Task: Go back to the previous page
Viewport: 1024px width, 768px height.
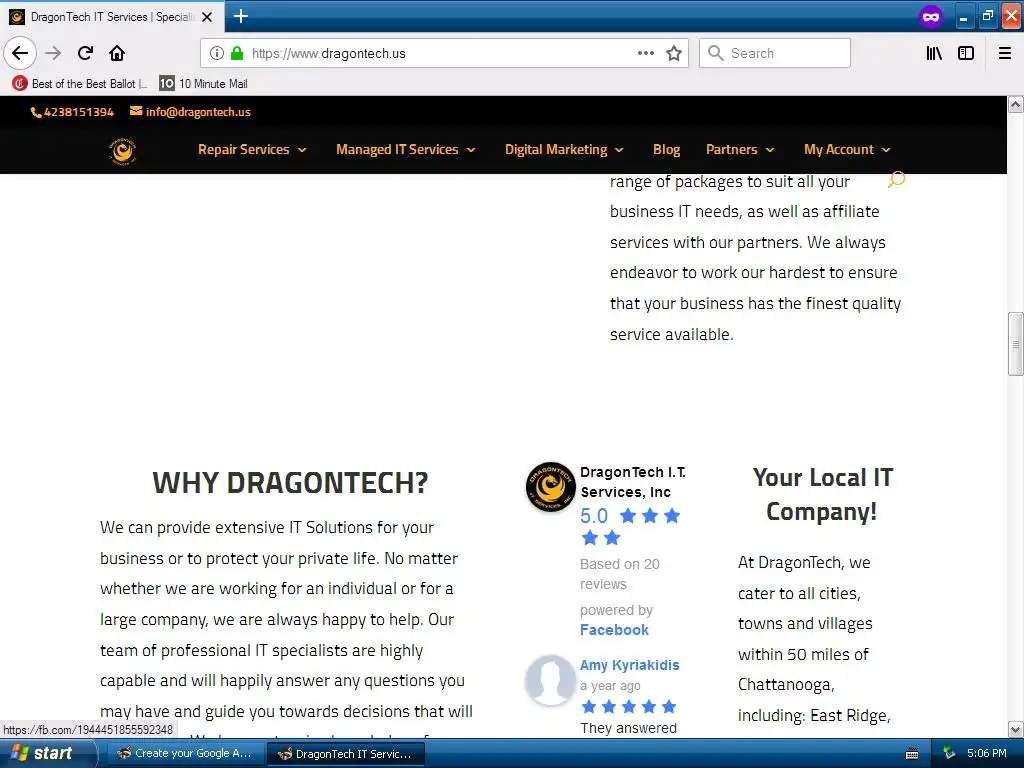Action: point(20,53)
